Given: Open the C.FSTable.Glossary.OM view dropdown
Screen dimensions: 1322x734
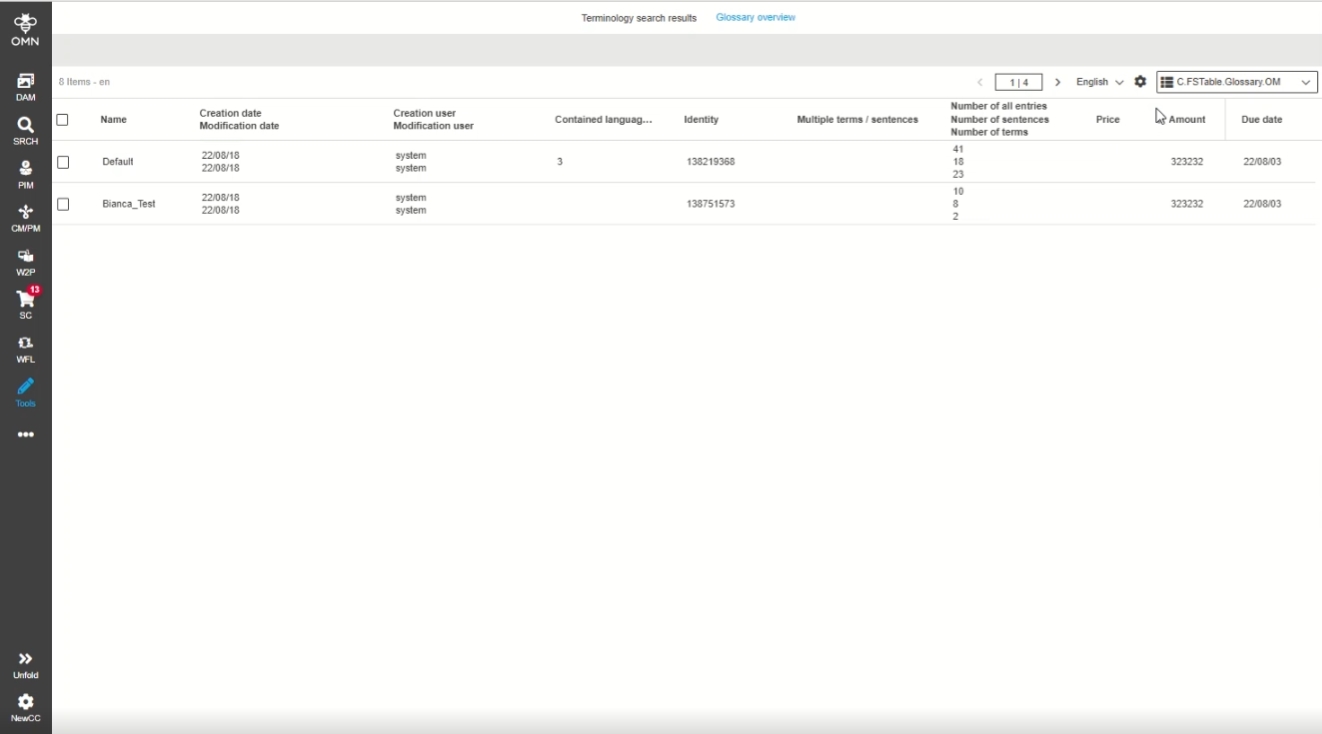Looking at the screenshot, I should pyautogui.click(x=1237, y=82).
